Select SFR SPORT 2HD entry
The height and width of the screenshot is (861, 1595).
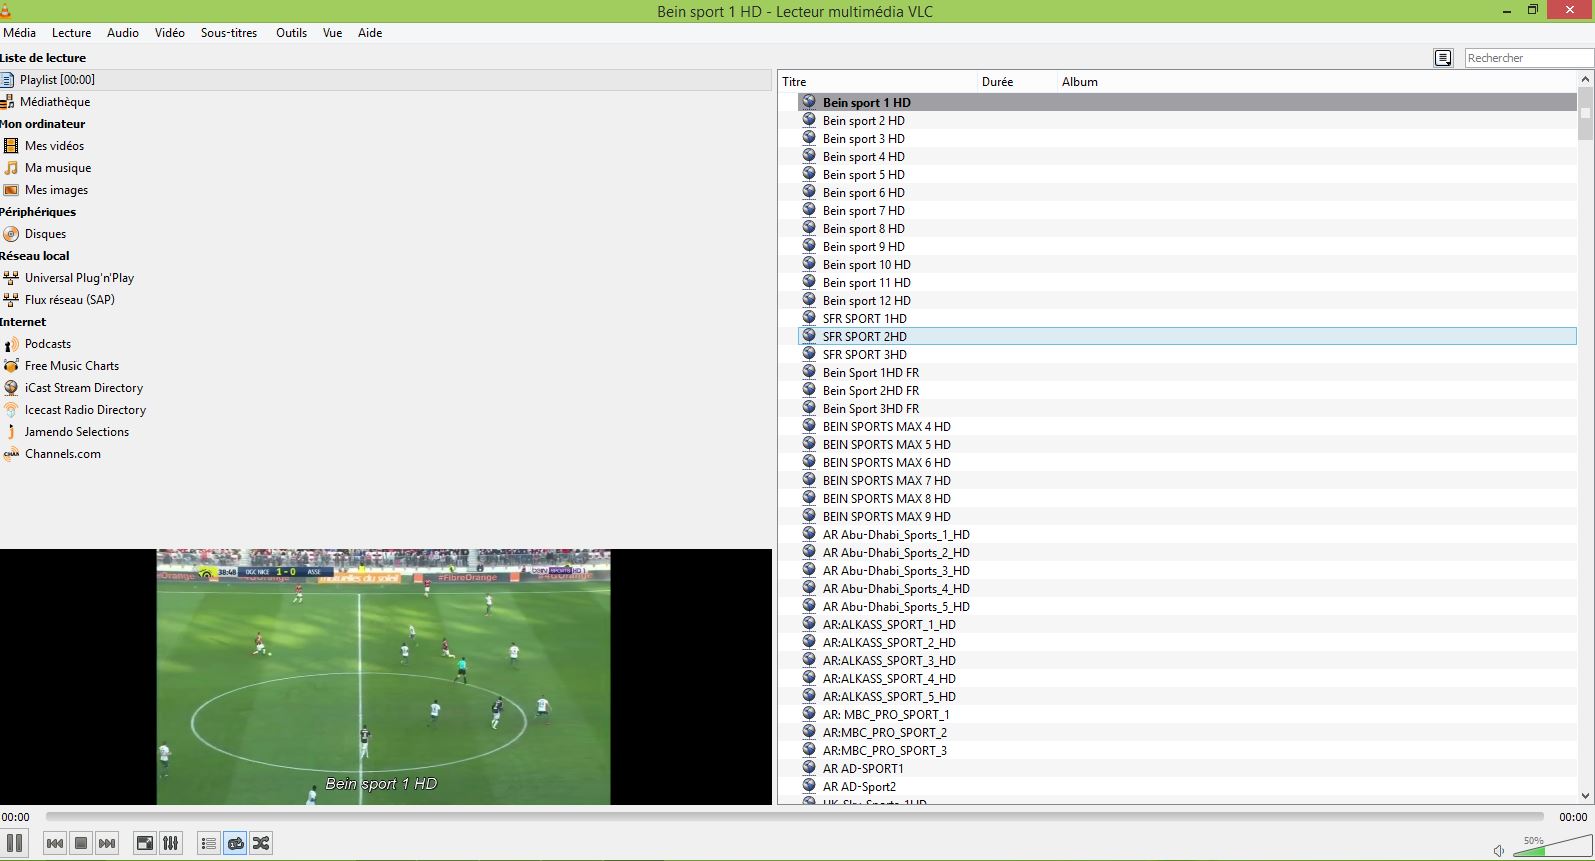tap(1187, 337)
